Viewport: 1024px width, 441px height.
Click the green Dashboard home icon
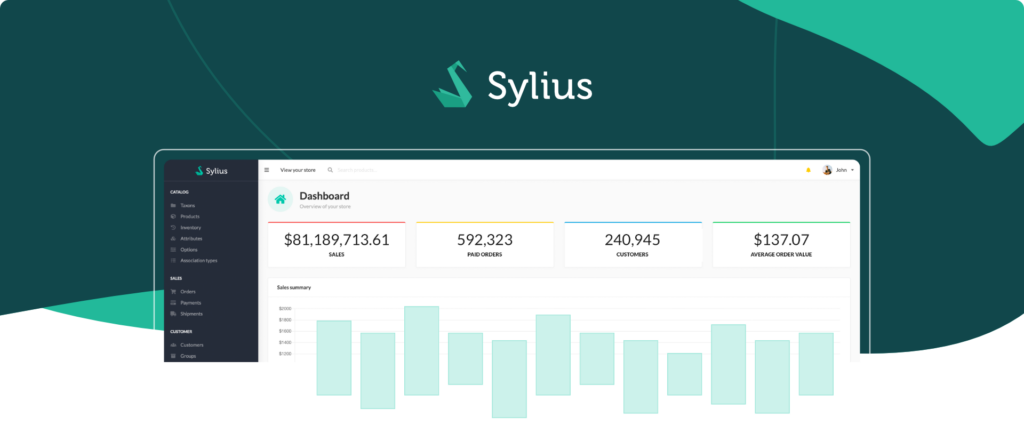click(281, 200)
